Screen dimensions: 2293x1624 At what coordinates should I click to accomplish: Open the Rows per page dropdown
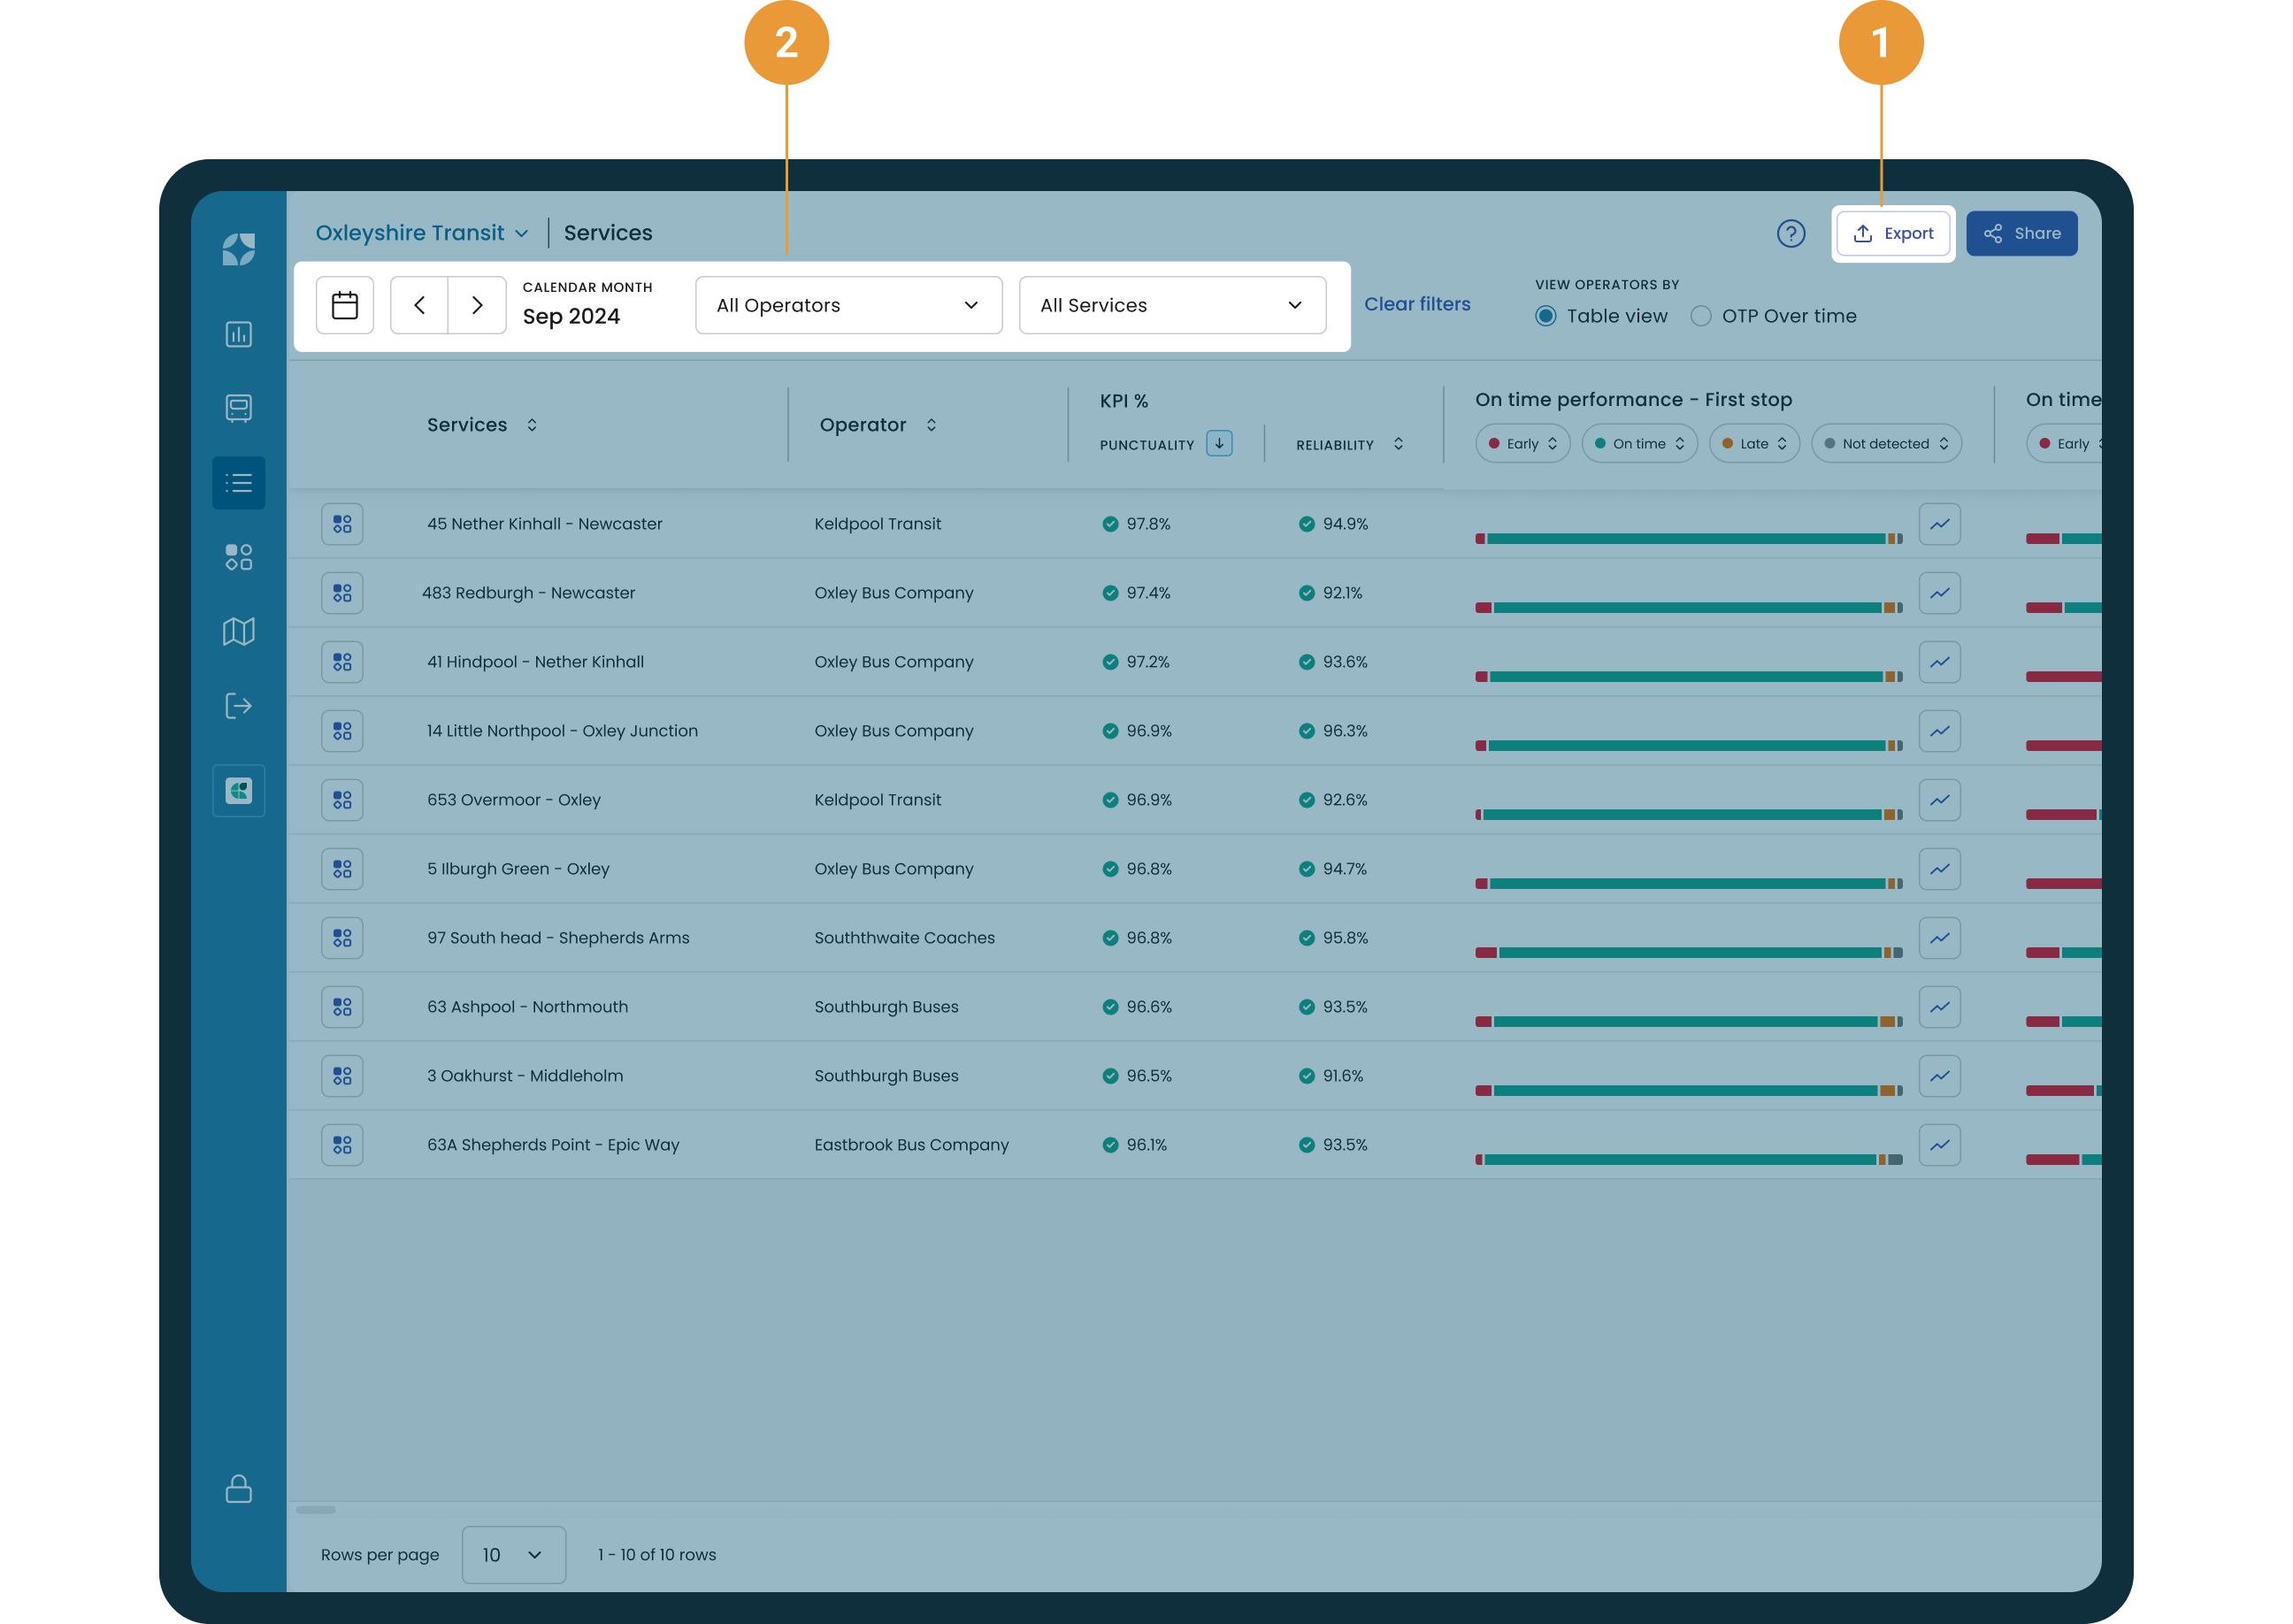click(x=513, y=1554)
